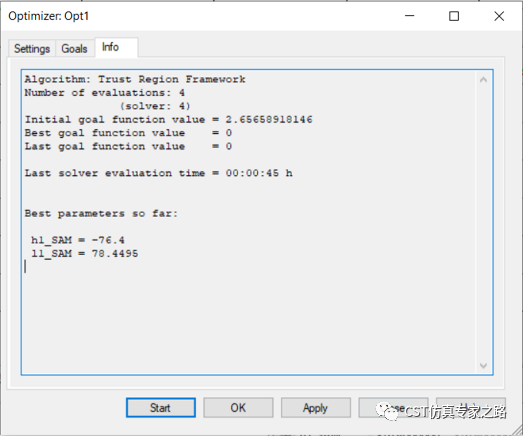The image size is (523, 436).
Task: Click the Initial goal function value line
Action: (168, 119)
